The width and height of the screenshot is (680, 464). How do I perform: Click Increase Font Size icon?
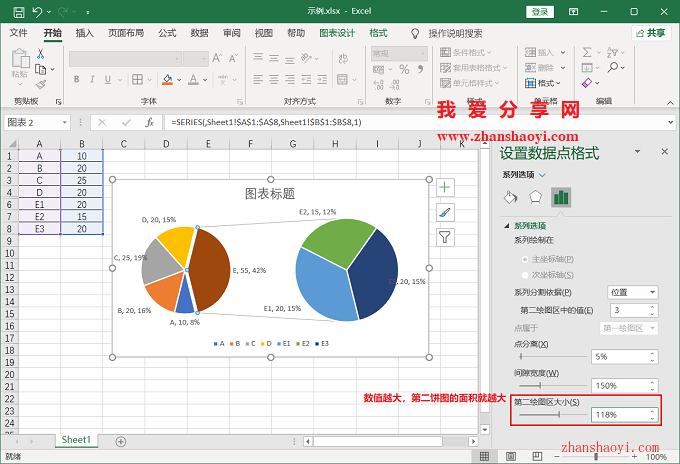click(x=217, y=58)
